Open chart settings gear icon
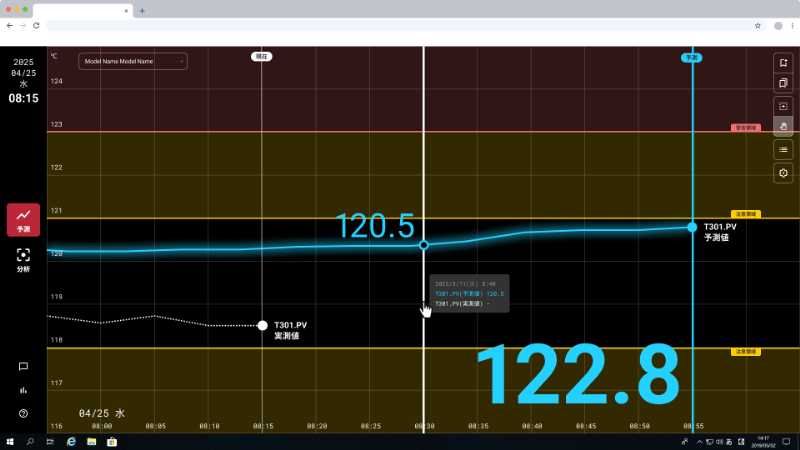 point(784,173)
